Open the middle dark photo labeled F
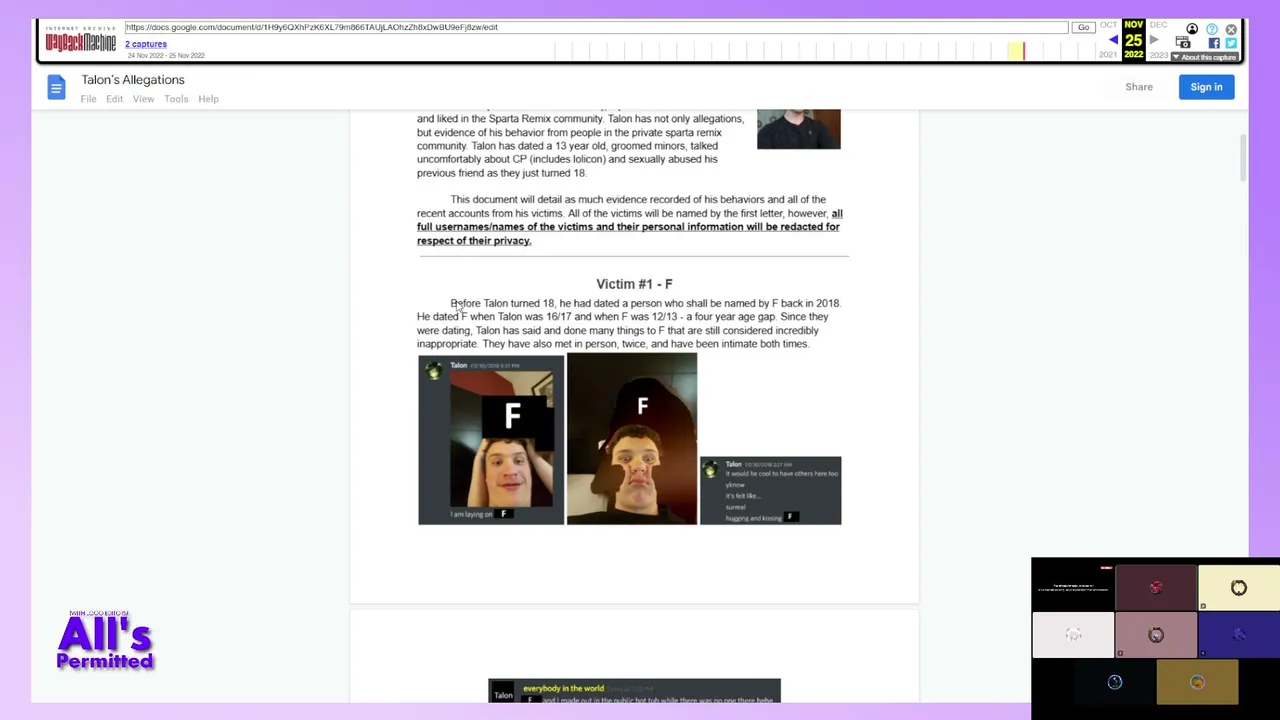1280x720 pixels. tap(632, 439)
